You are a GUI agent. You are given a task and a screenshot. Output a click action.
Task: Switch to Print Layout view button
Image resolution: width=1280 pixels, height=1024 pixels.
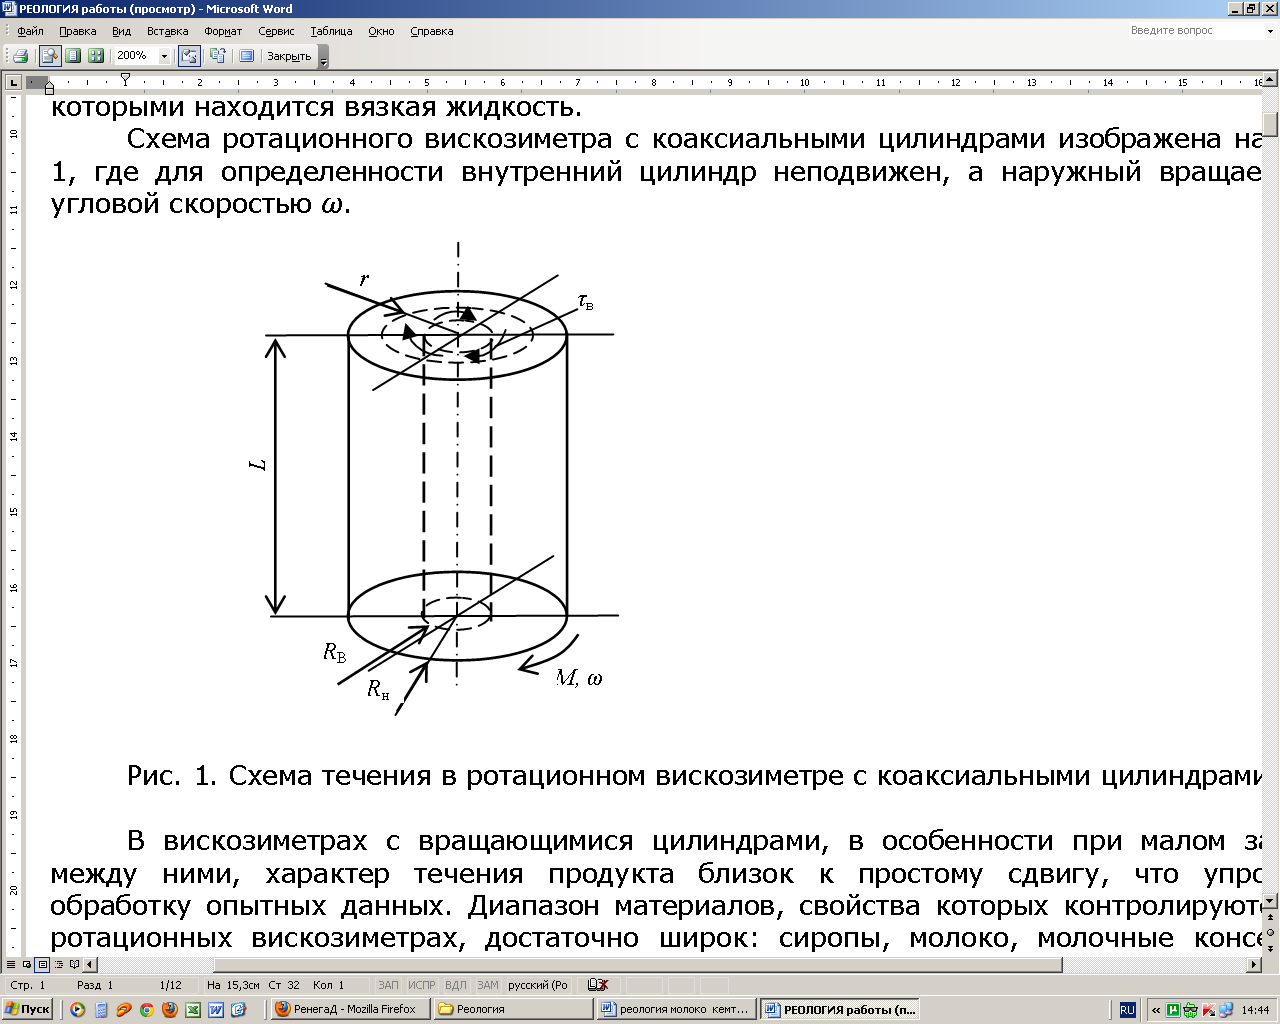coord(42,964)
